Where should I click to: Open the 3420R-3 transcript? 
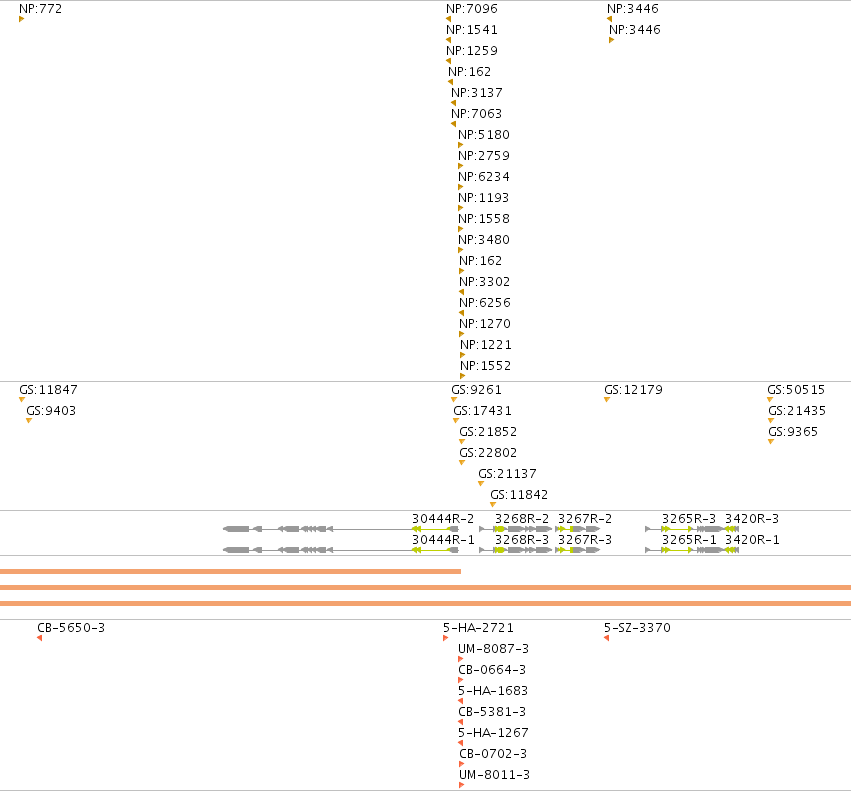coord(752,518)
